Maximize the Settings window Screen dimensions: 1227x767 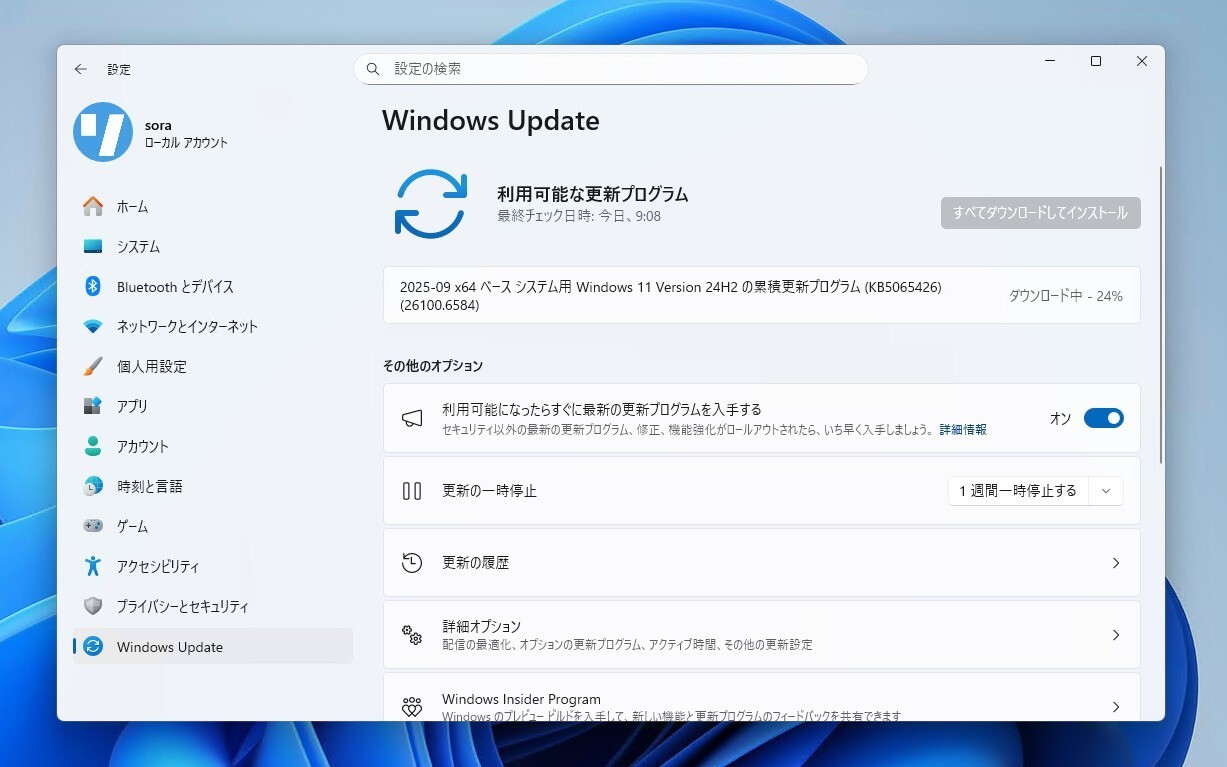coord(1096,61)
